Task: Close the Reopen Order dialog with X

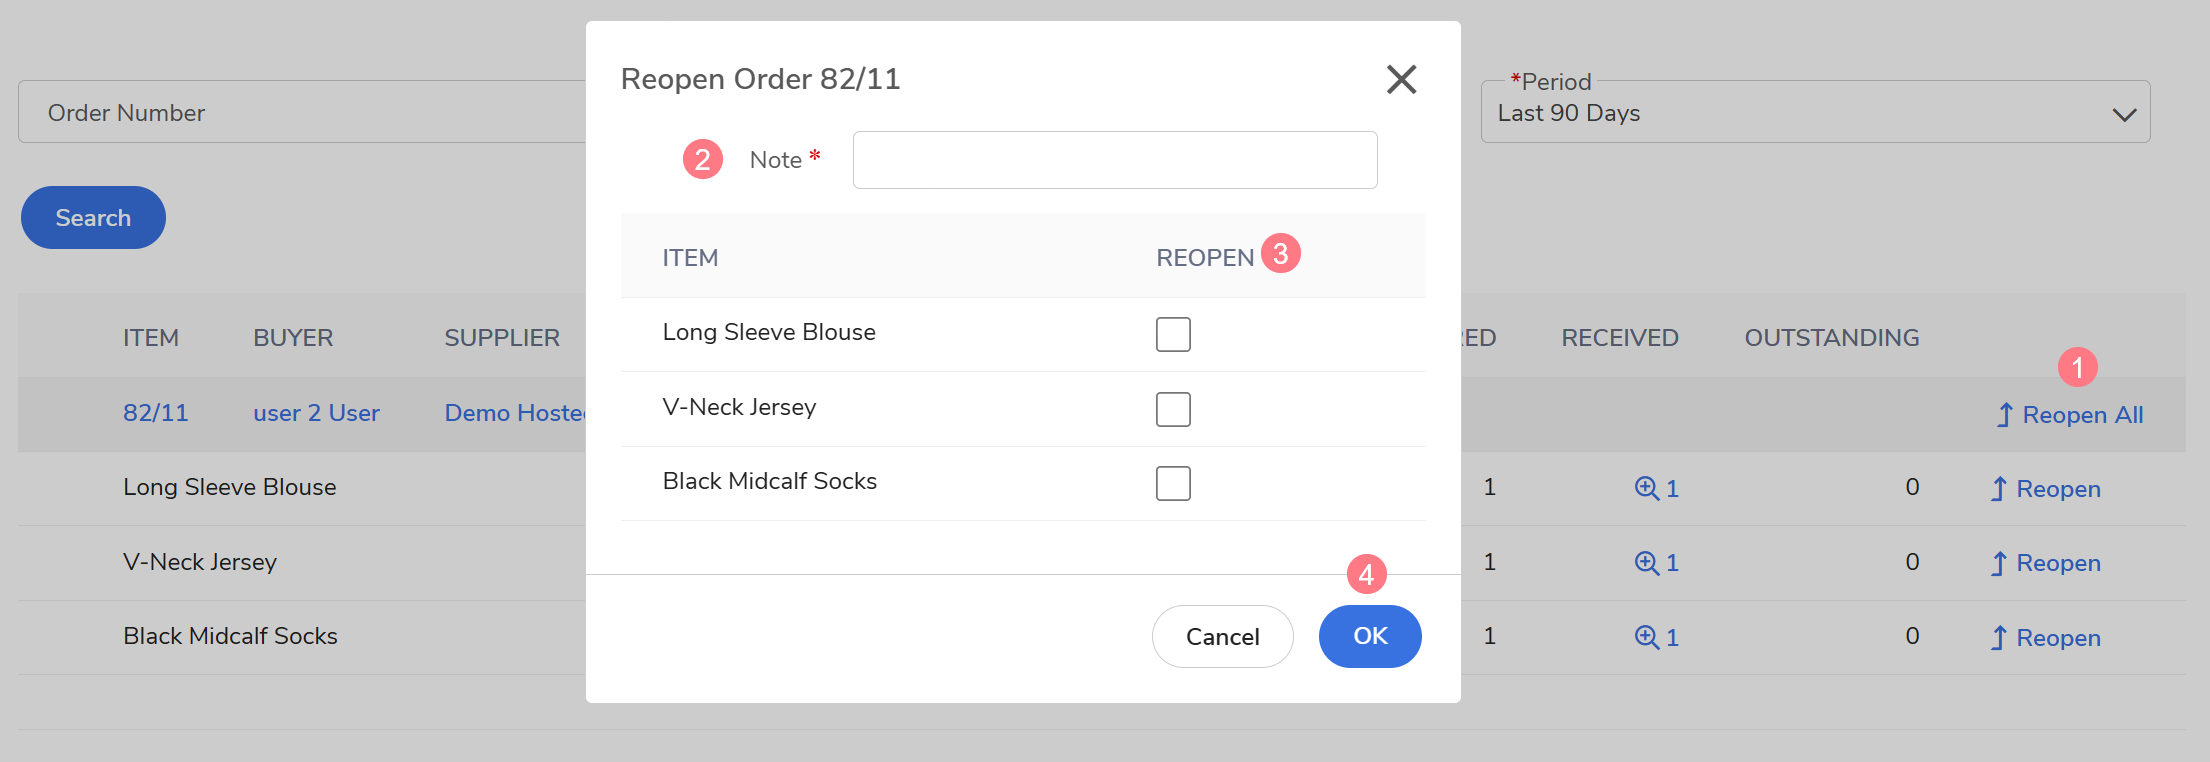Action: (1401, 79)
